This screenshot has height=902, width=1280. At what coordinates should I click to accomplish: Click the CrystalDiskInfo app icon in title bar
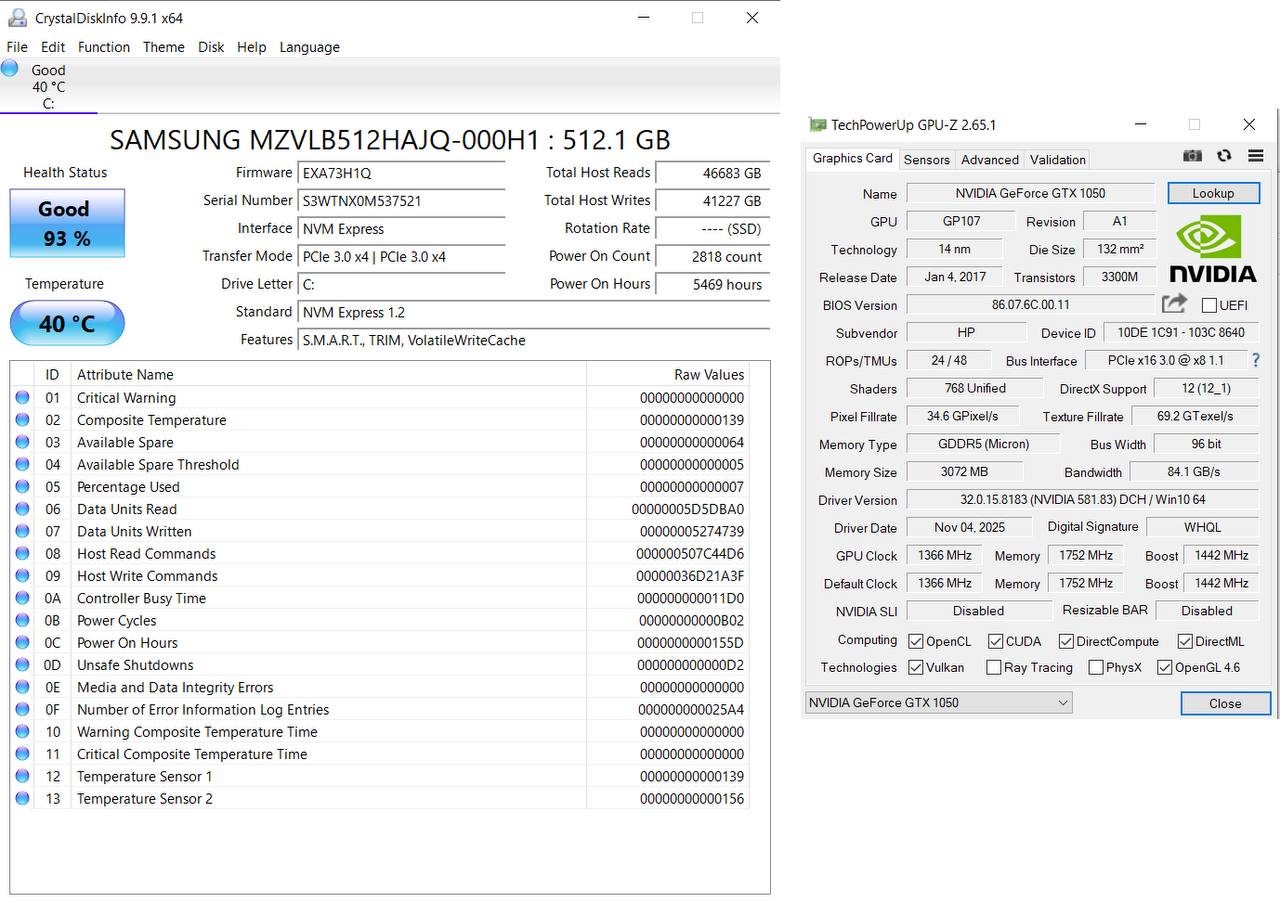[x=17, y=17]
